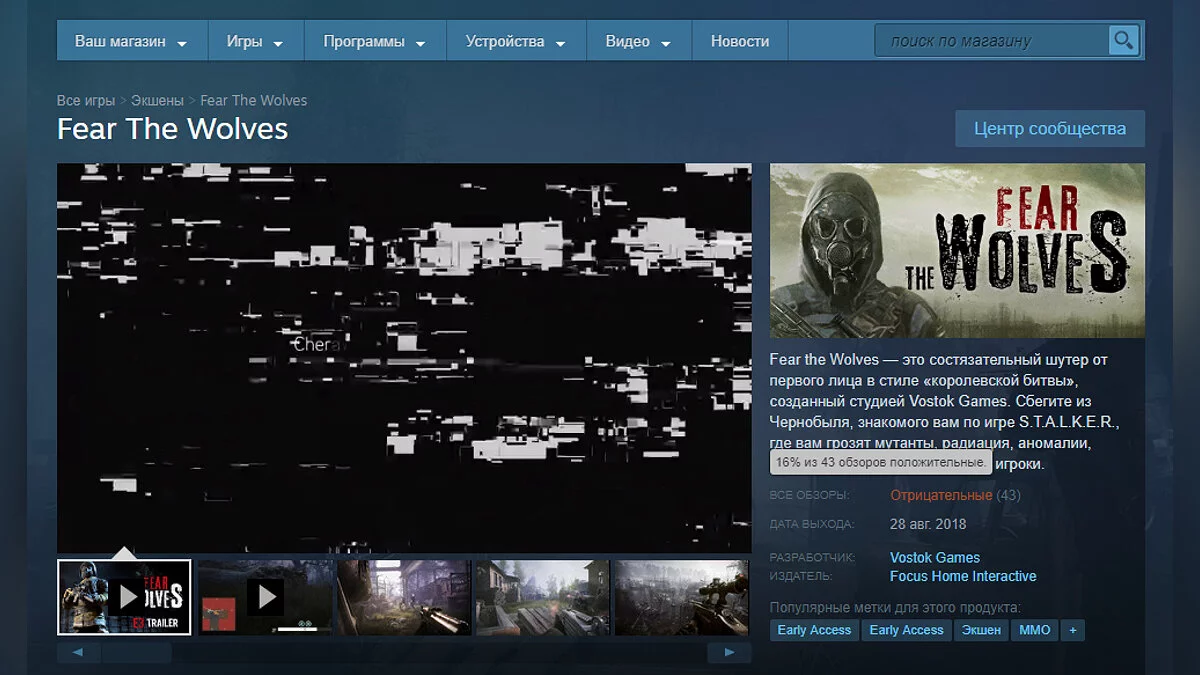Open Центр сообщества button
Image resolution: width=1200 pixels, height=675 pixels.
pyautogui.click(x=1049, y=129)
